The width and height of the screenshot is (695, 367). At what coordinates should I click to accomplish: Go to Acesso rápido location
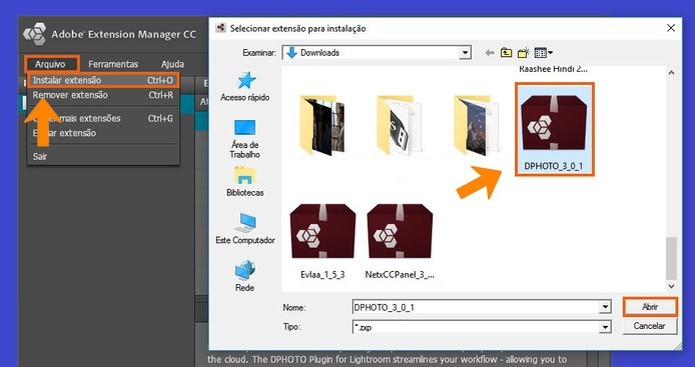click(245, 87)
